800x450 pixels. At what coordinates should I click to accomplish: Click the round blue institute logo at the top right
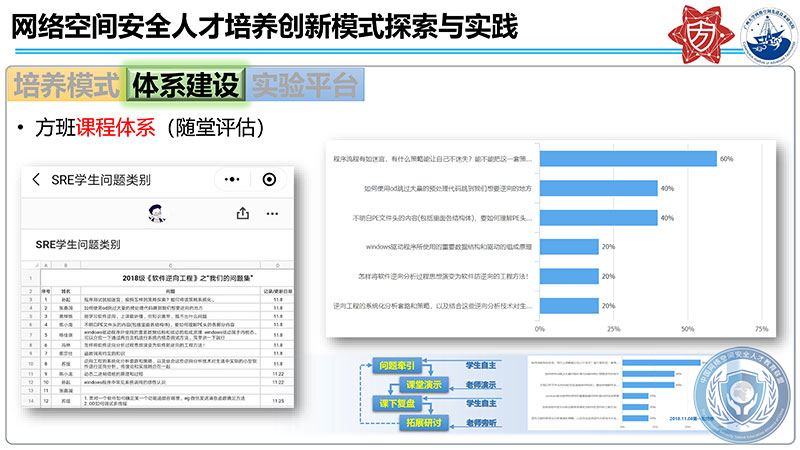tap(769, 36)
